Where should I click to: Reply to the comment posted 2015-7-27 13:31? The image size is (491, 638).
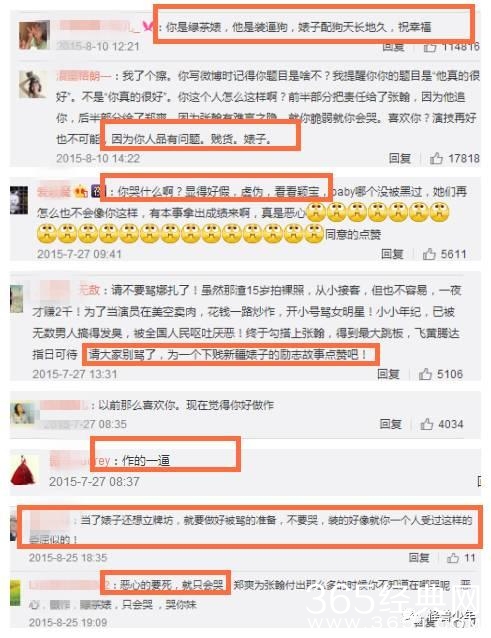pyautogui.click(x=388, y=374)
